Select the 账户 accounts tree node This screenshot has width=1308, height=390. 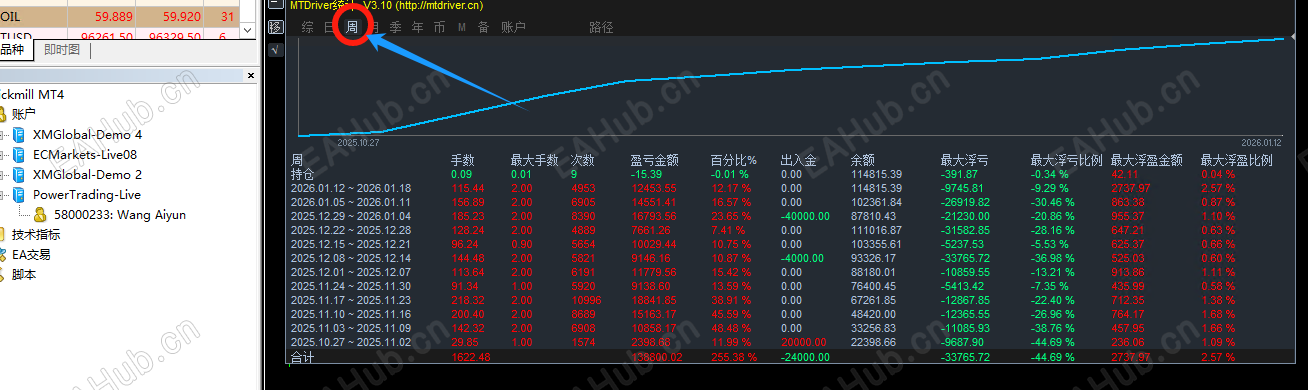point(24,114)
